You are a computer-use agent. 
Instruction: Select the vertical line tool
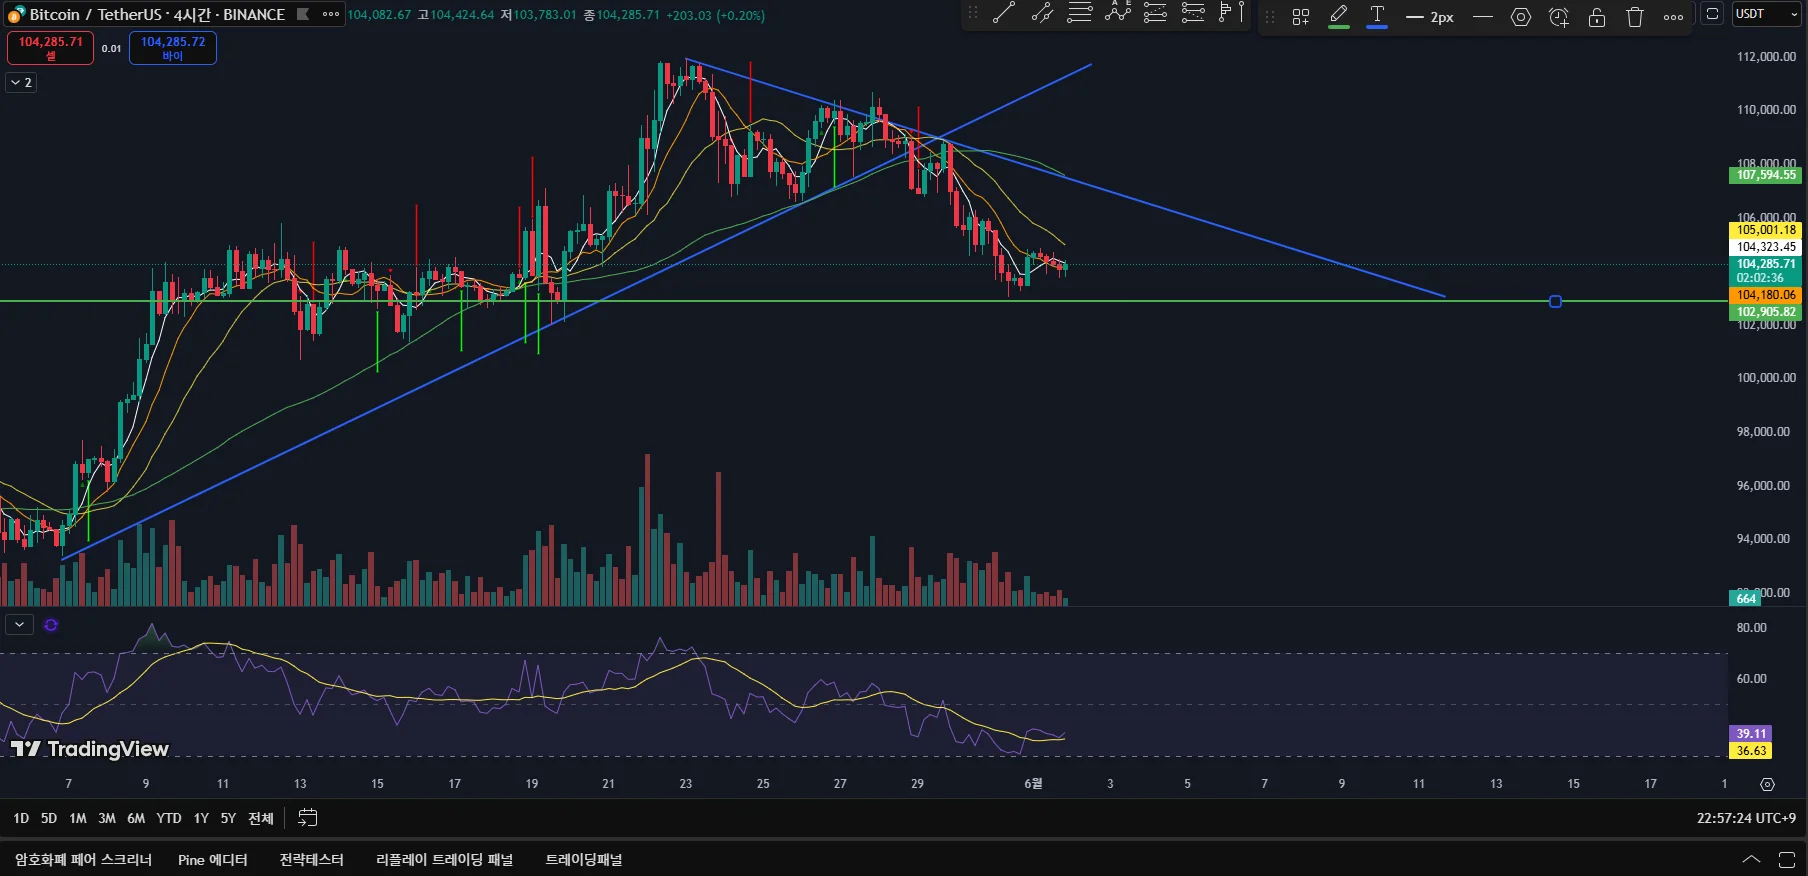click(x=1241, y=14)
